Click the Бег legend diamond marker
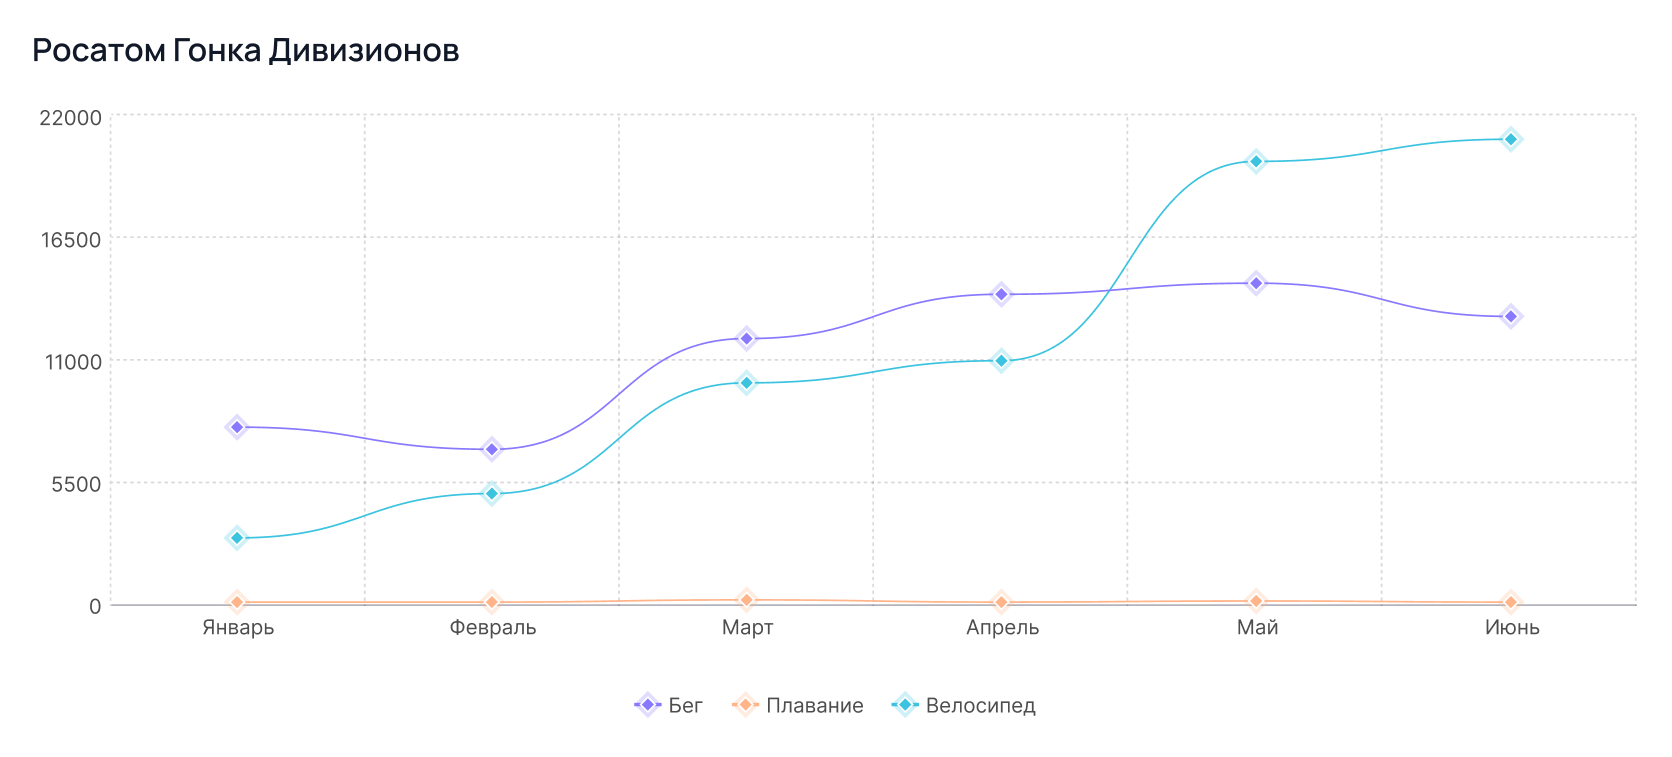1672x757 pixels. click(x=647, y=705)
